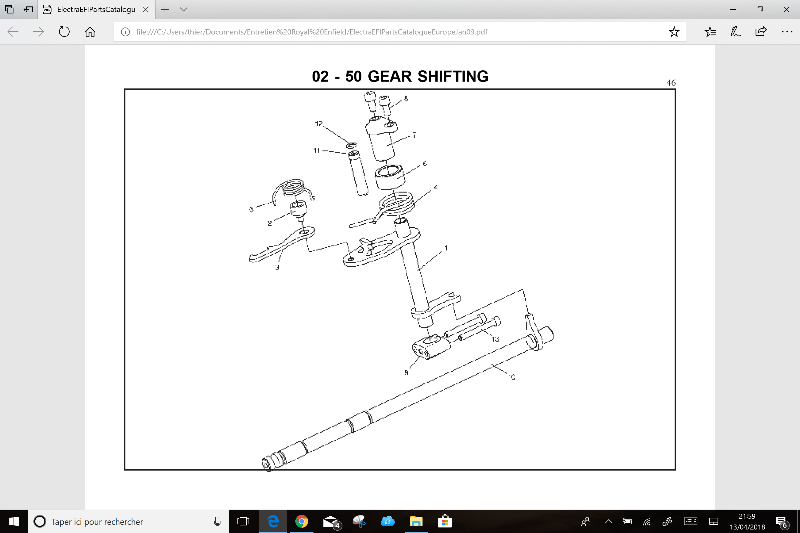The image size is (800, 533).
Task: Open the Action Center notifications
Action: pyautogui.click(x=783, y=521)
